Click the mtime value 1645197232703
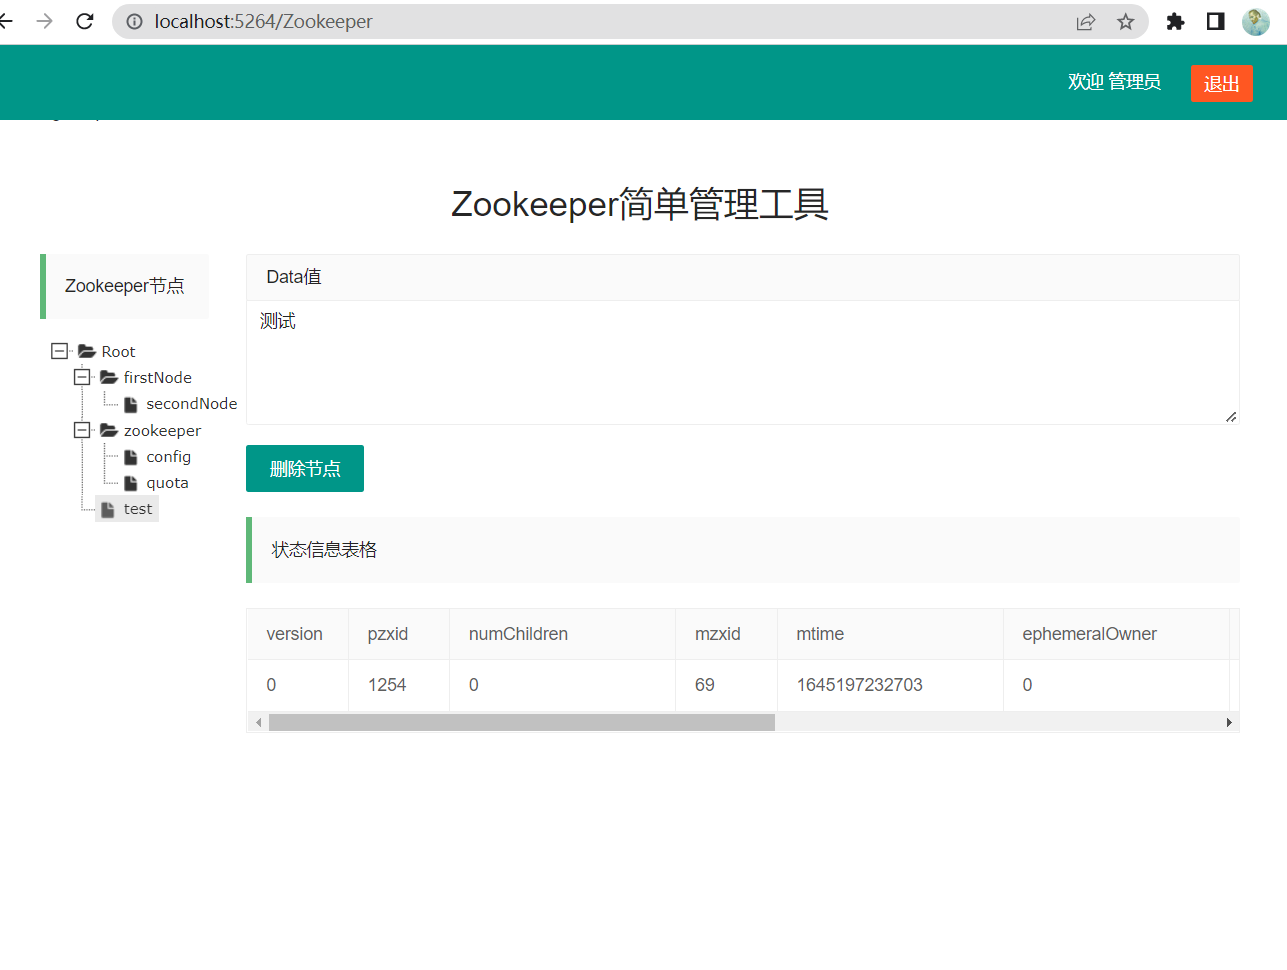 point(859,685)
